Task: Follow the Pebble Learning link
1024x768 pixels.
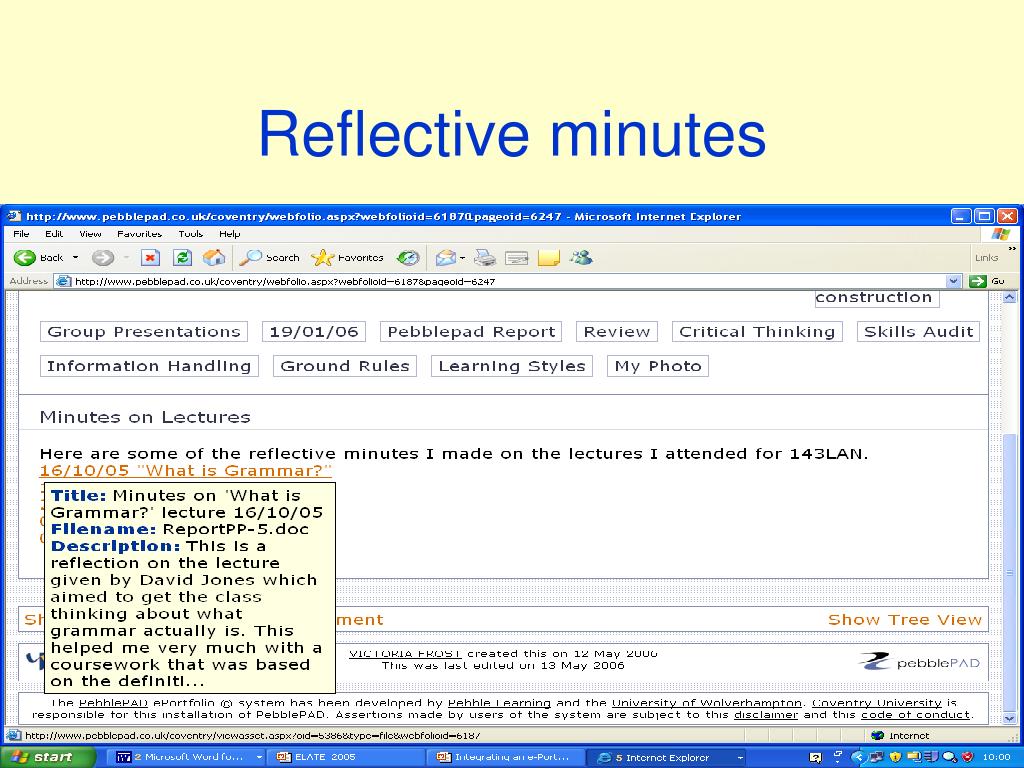Action: 499,703
